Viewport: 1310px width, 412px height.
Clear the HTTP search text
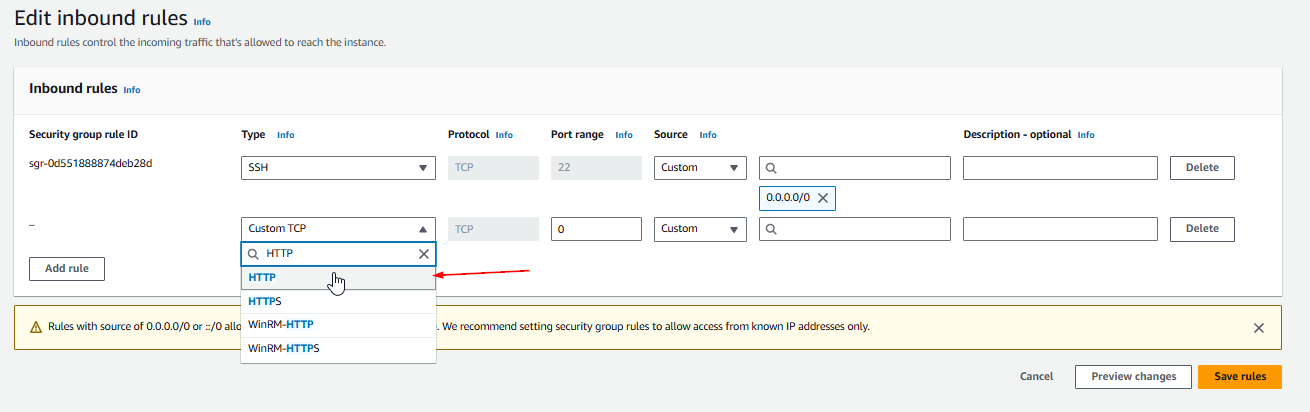coord(423,254)
